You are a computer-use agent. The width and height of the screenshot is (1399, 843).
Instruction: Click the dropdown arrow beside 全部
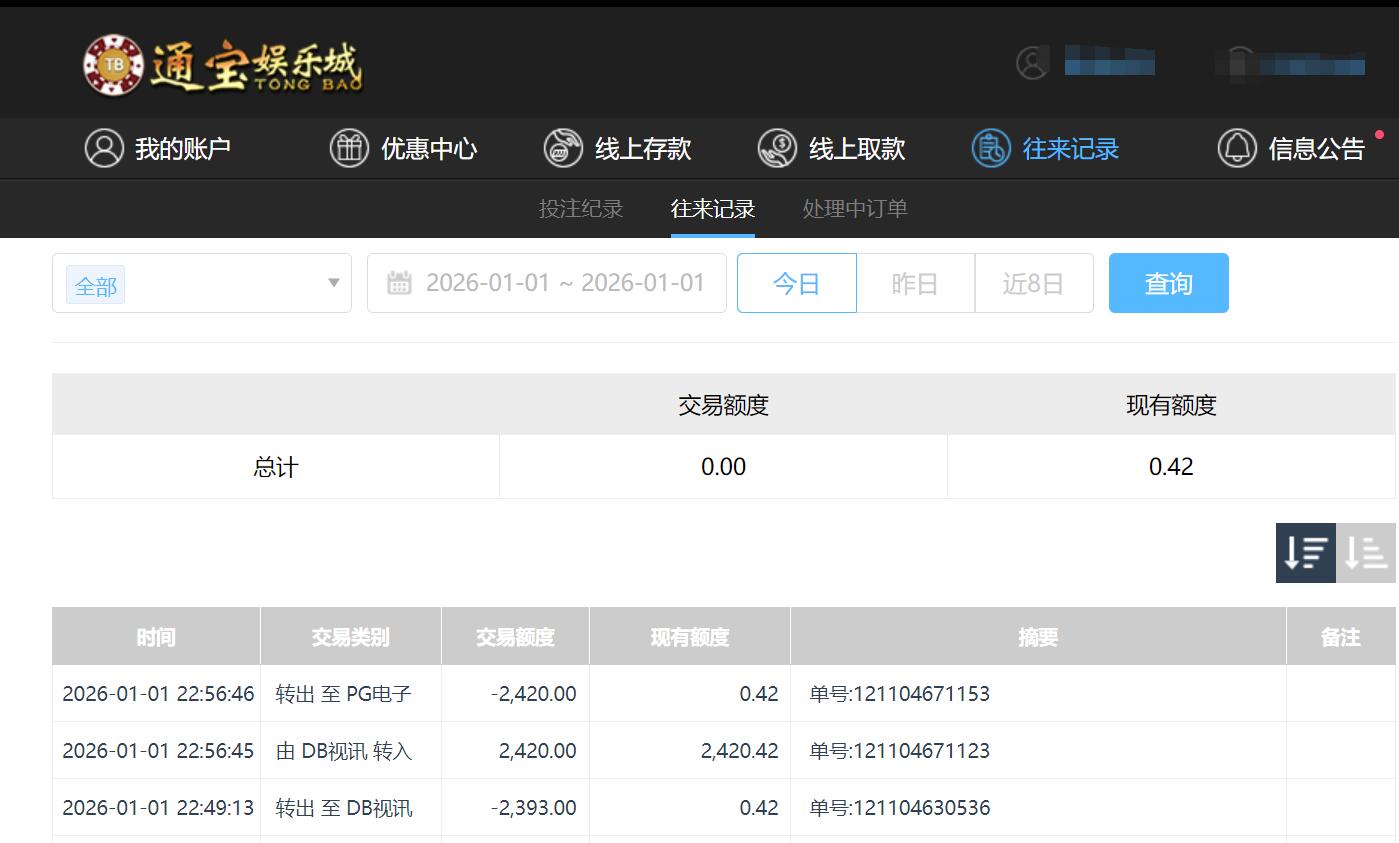pos(334,284)
